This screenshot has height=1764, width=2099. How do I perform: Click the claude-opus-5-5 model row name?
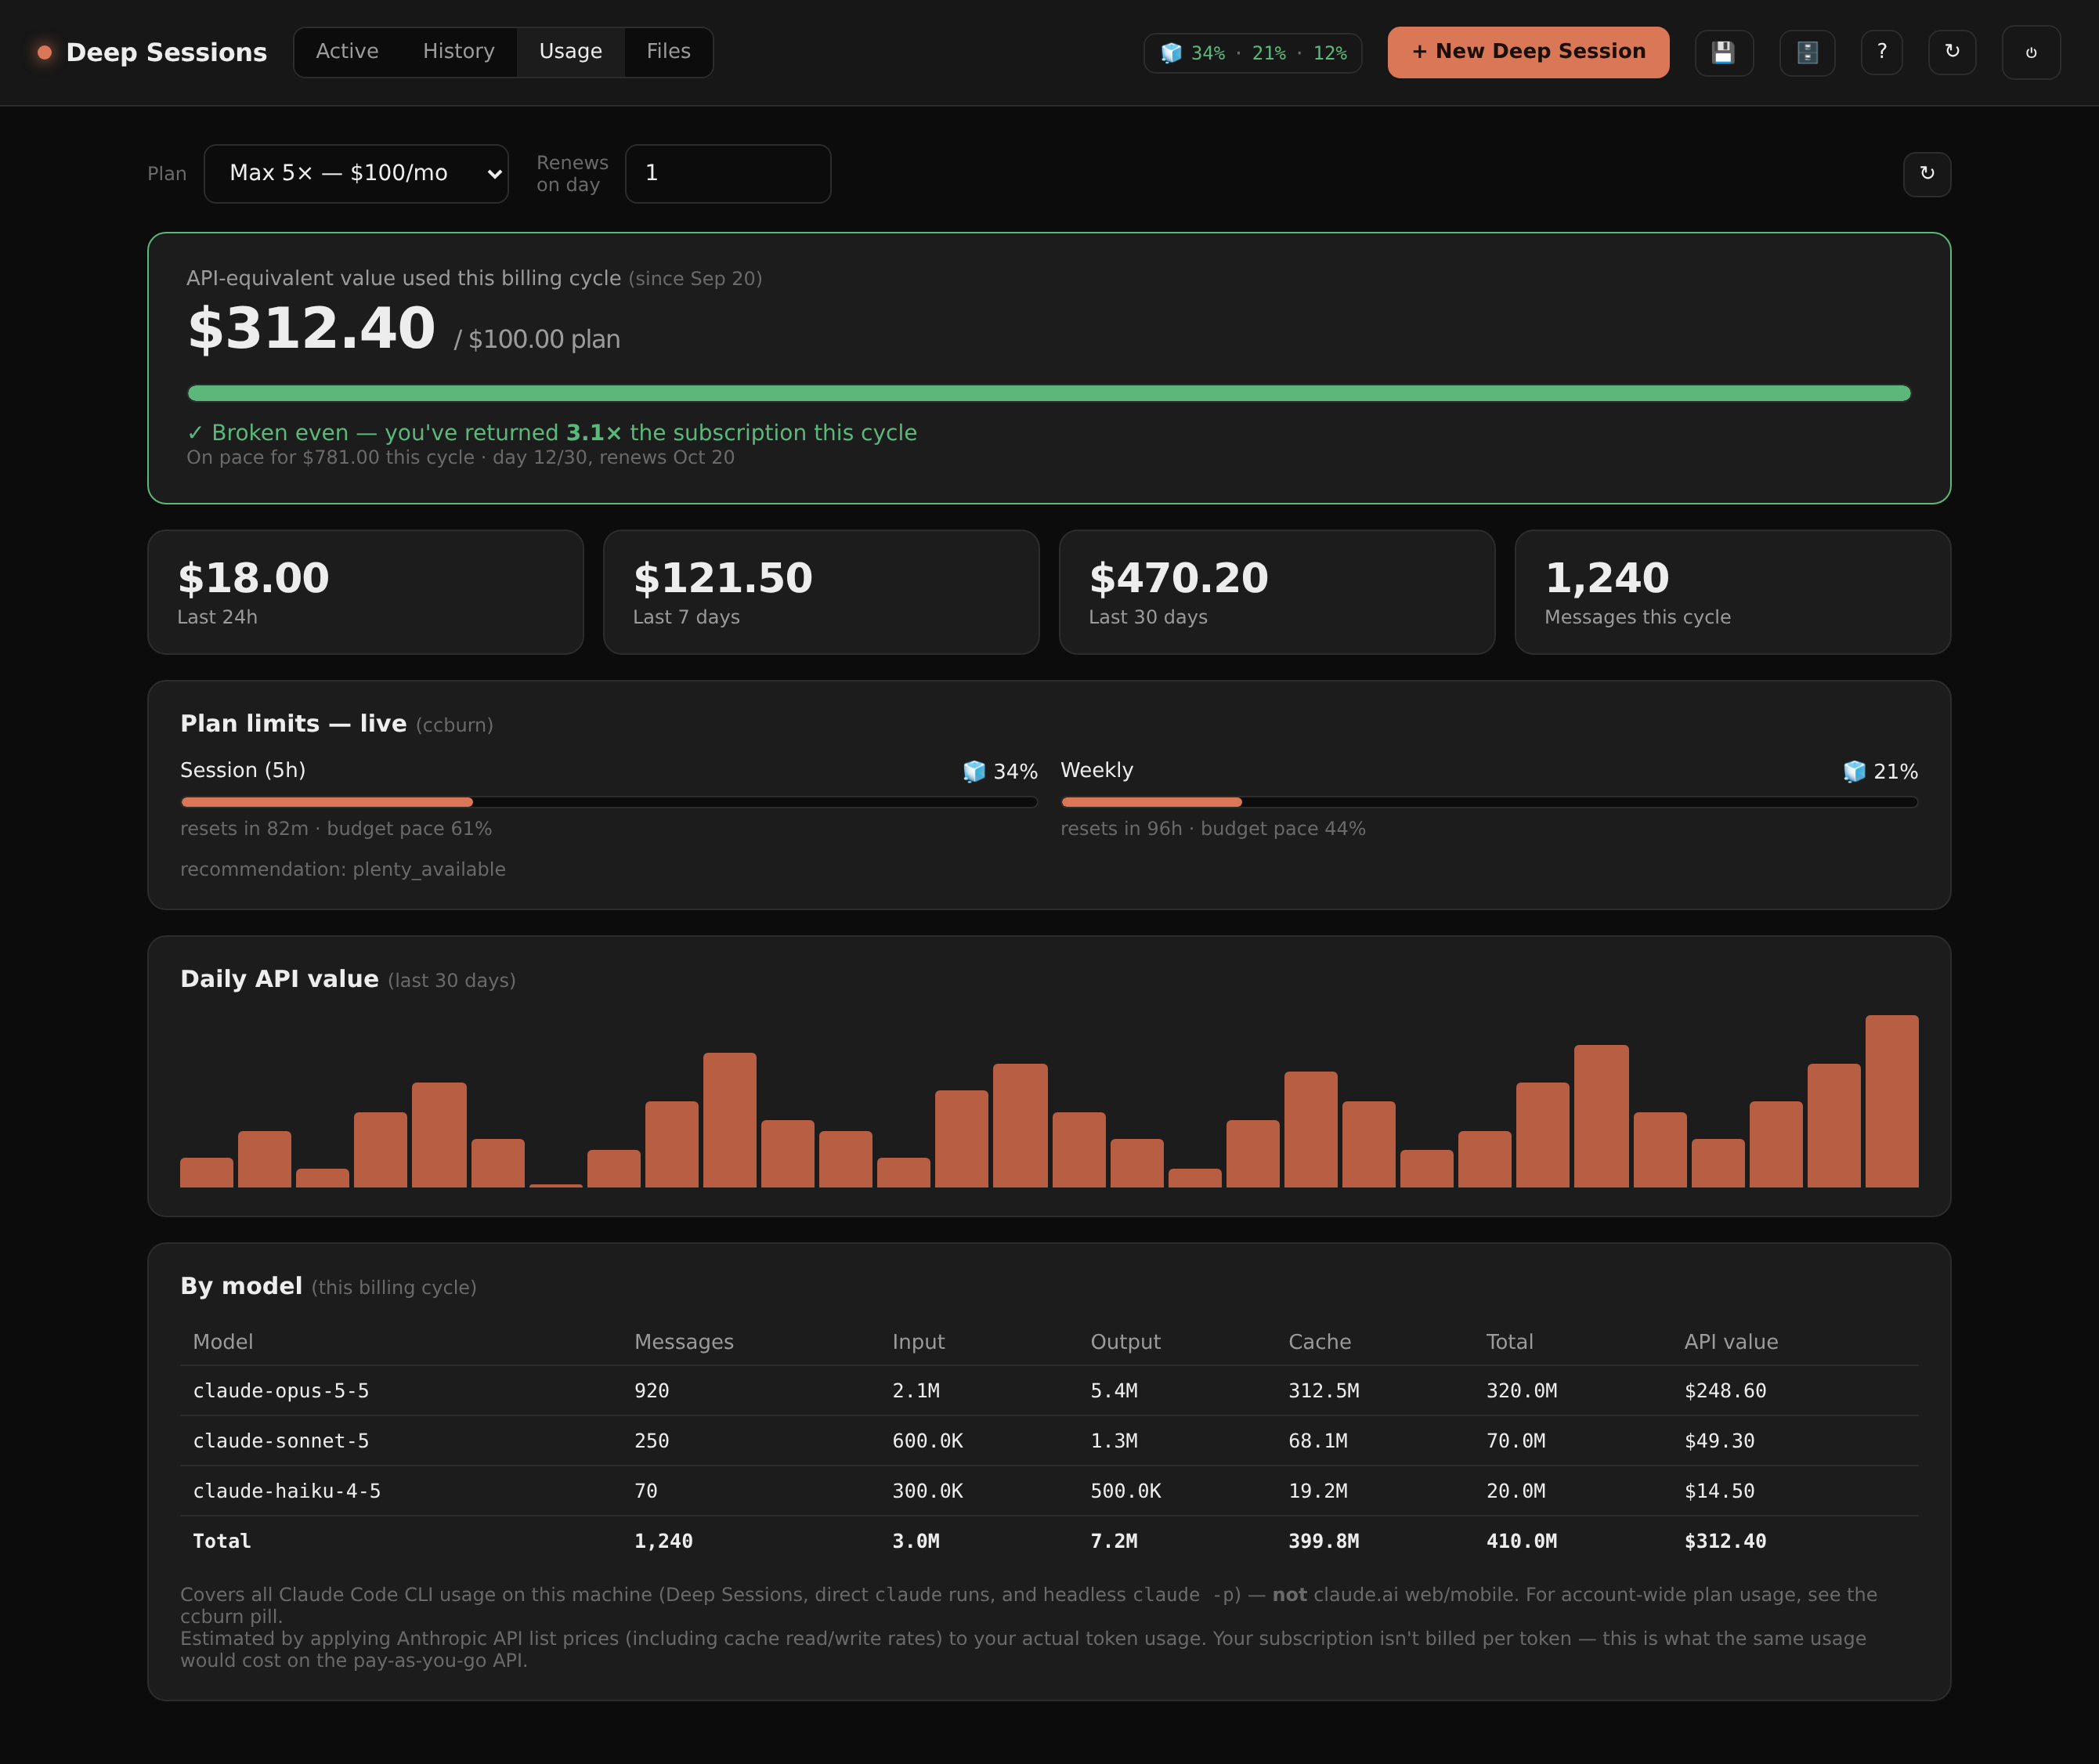(281, 1390)
